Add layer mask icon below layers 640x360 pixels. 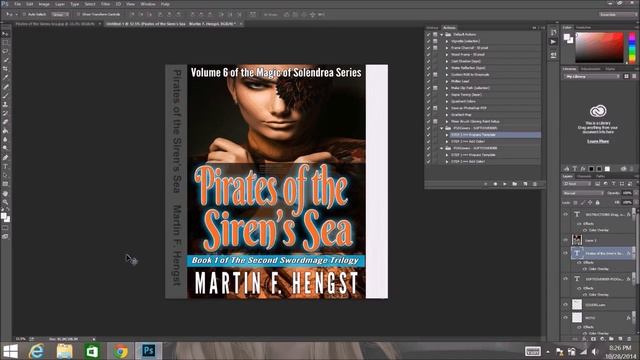pos(593,339)
